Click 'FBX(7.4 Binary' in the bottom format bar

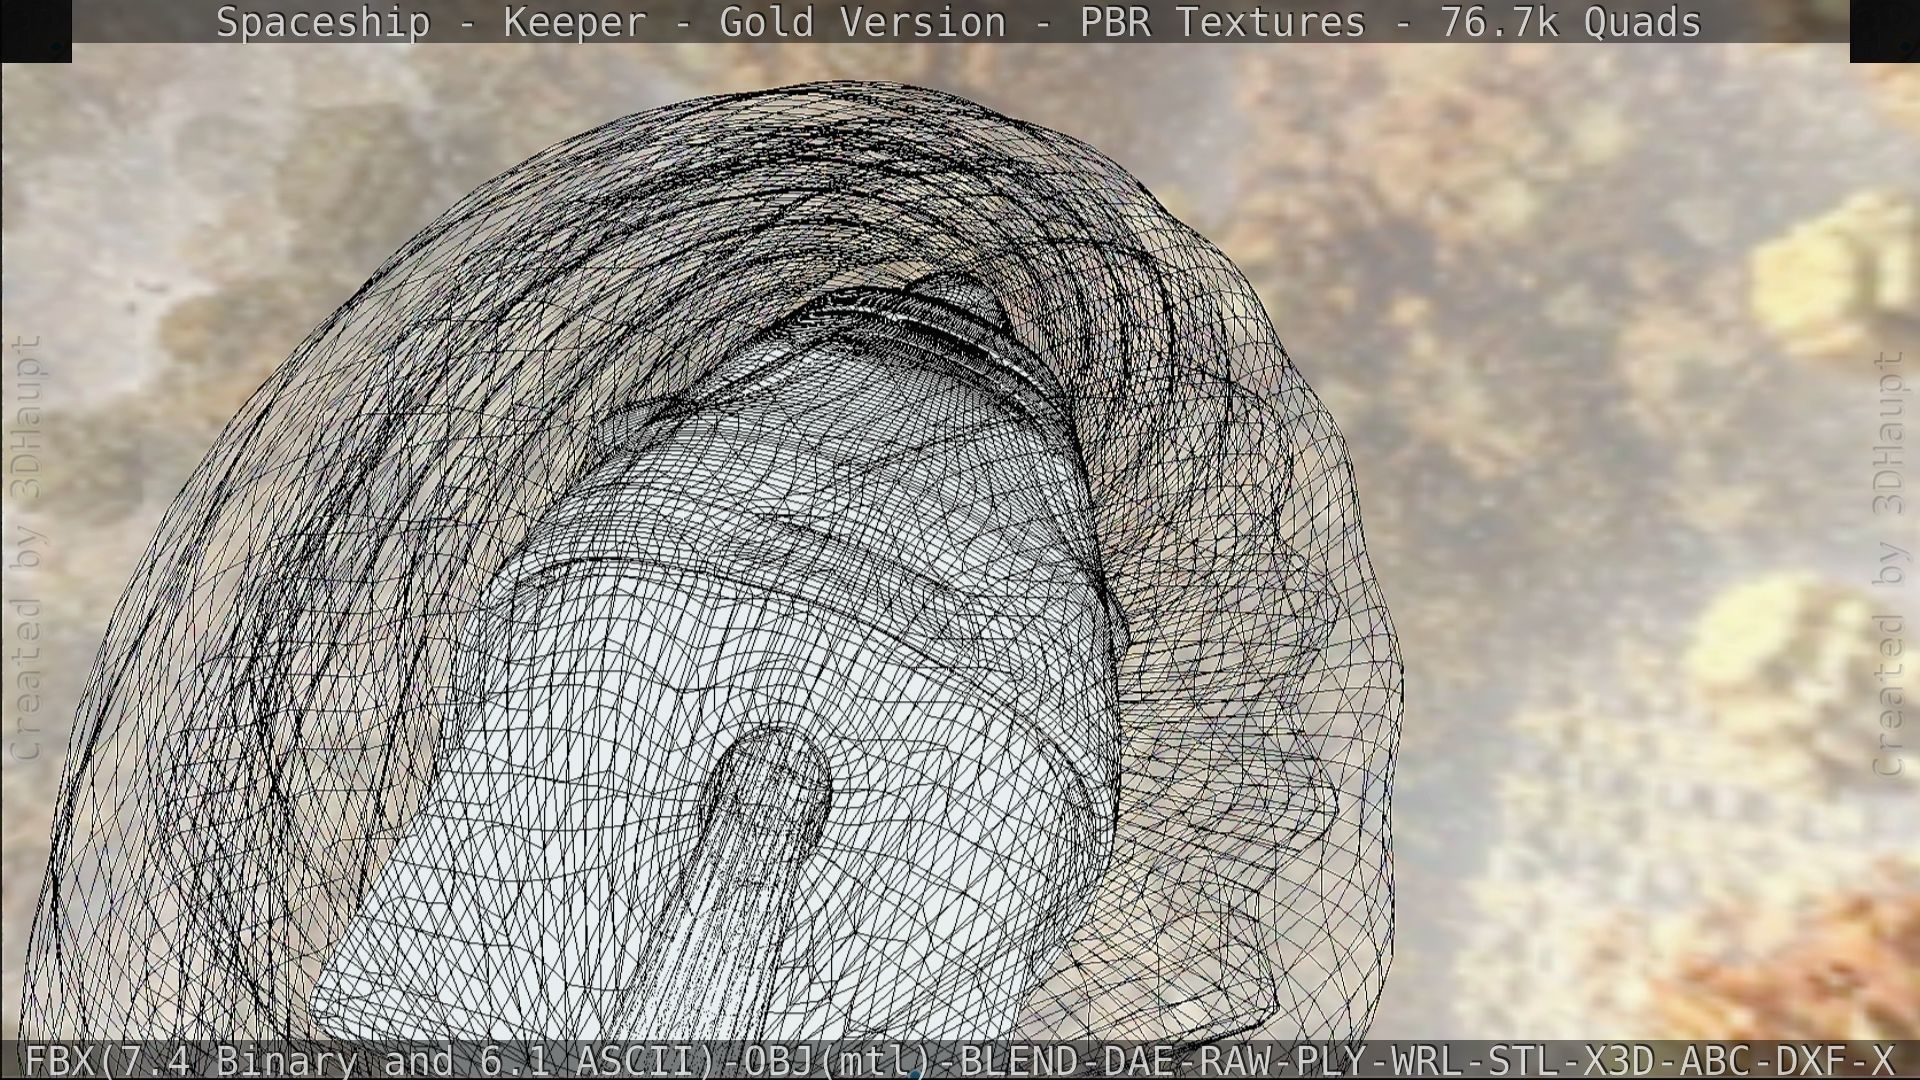190,1060
